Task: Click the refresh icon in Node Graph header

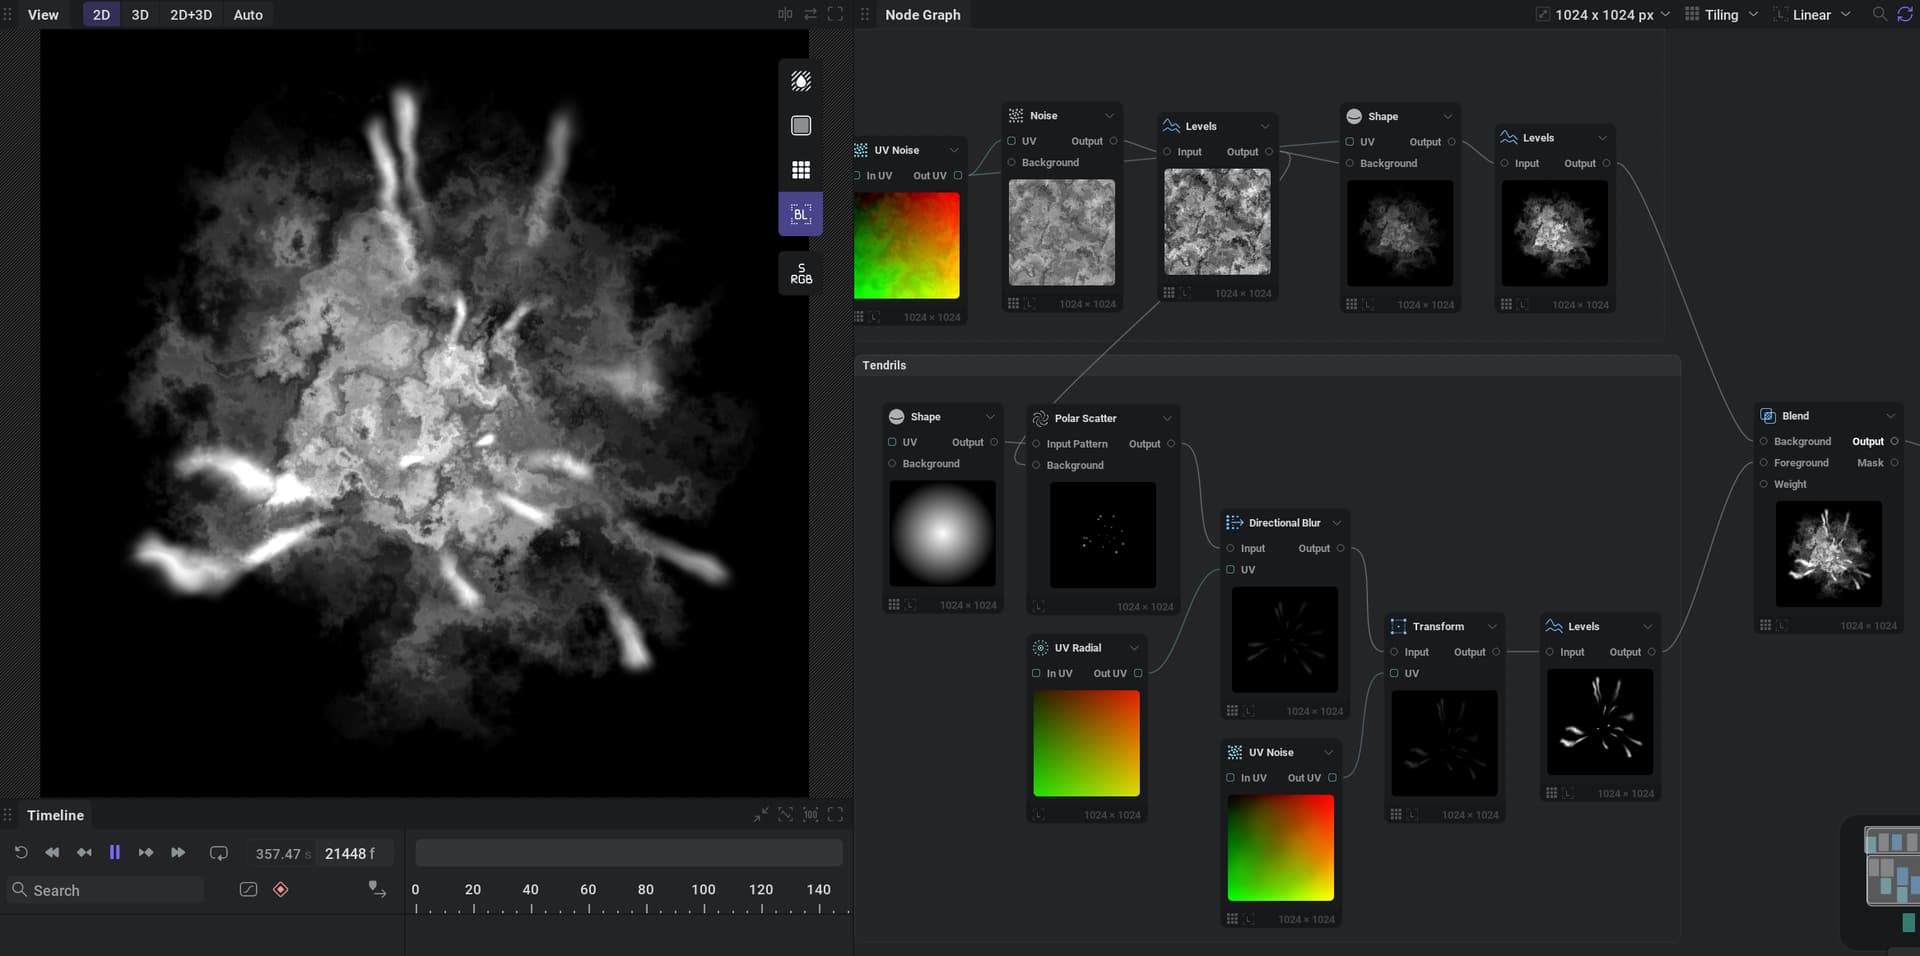Action: coord(1905,14)
